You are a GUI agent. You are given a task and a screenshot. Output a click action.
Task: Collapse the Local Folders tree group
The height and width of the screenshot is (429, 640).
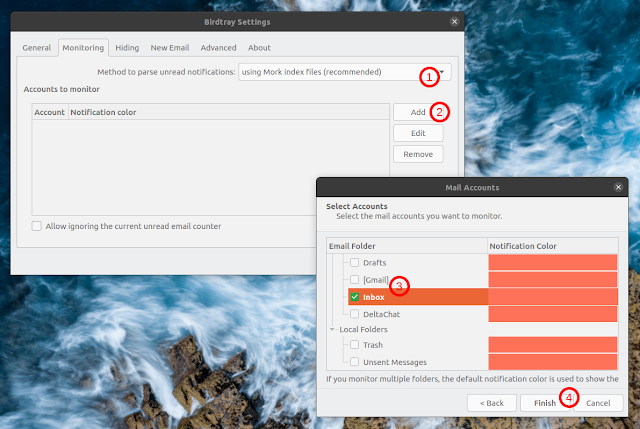pos(332,329)
